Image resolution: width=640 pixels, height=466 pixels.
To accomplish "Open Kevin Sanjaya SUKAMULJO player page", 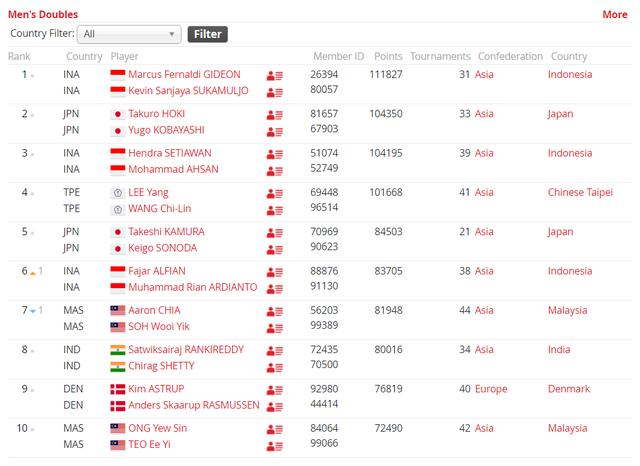I will (x=188, y=91).
